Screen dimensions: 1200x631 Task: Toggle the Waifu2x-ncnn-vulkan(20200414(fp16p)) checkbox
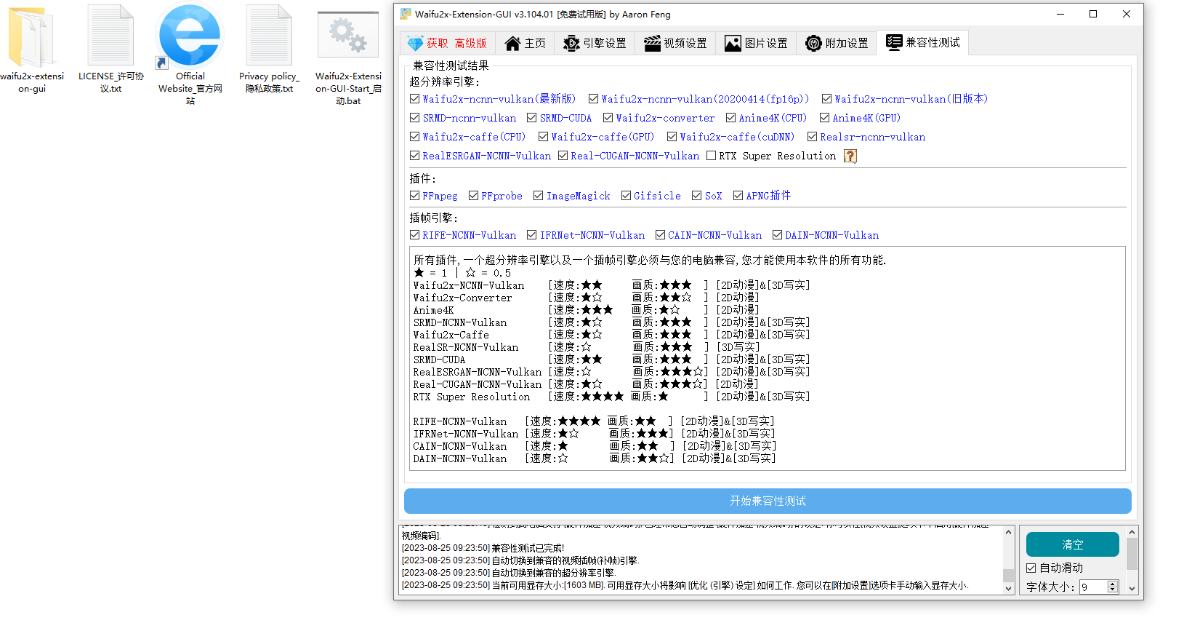pos(593,99)
